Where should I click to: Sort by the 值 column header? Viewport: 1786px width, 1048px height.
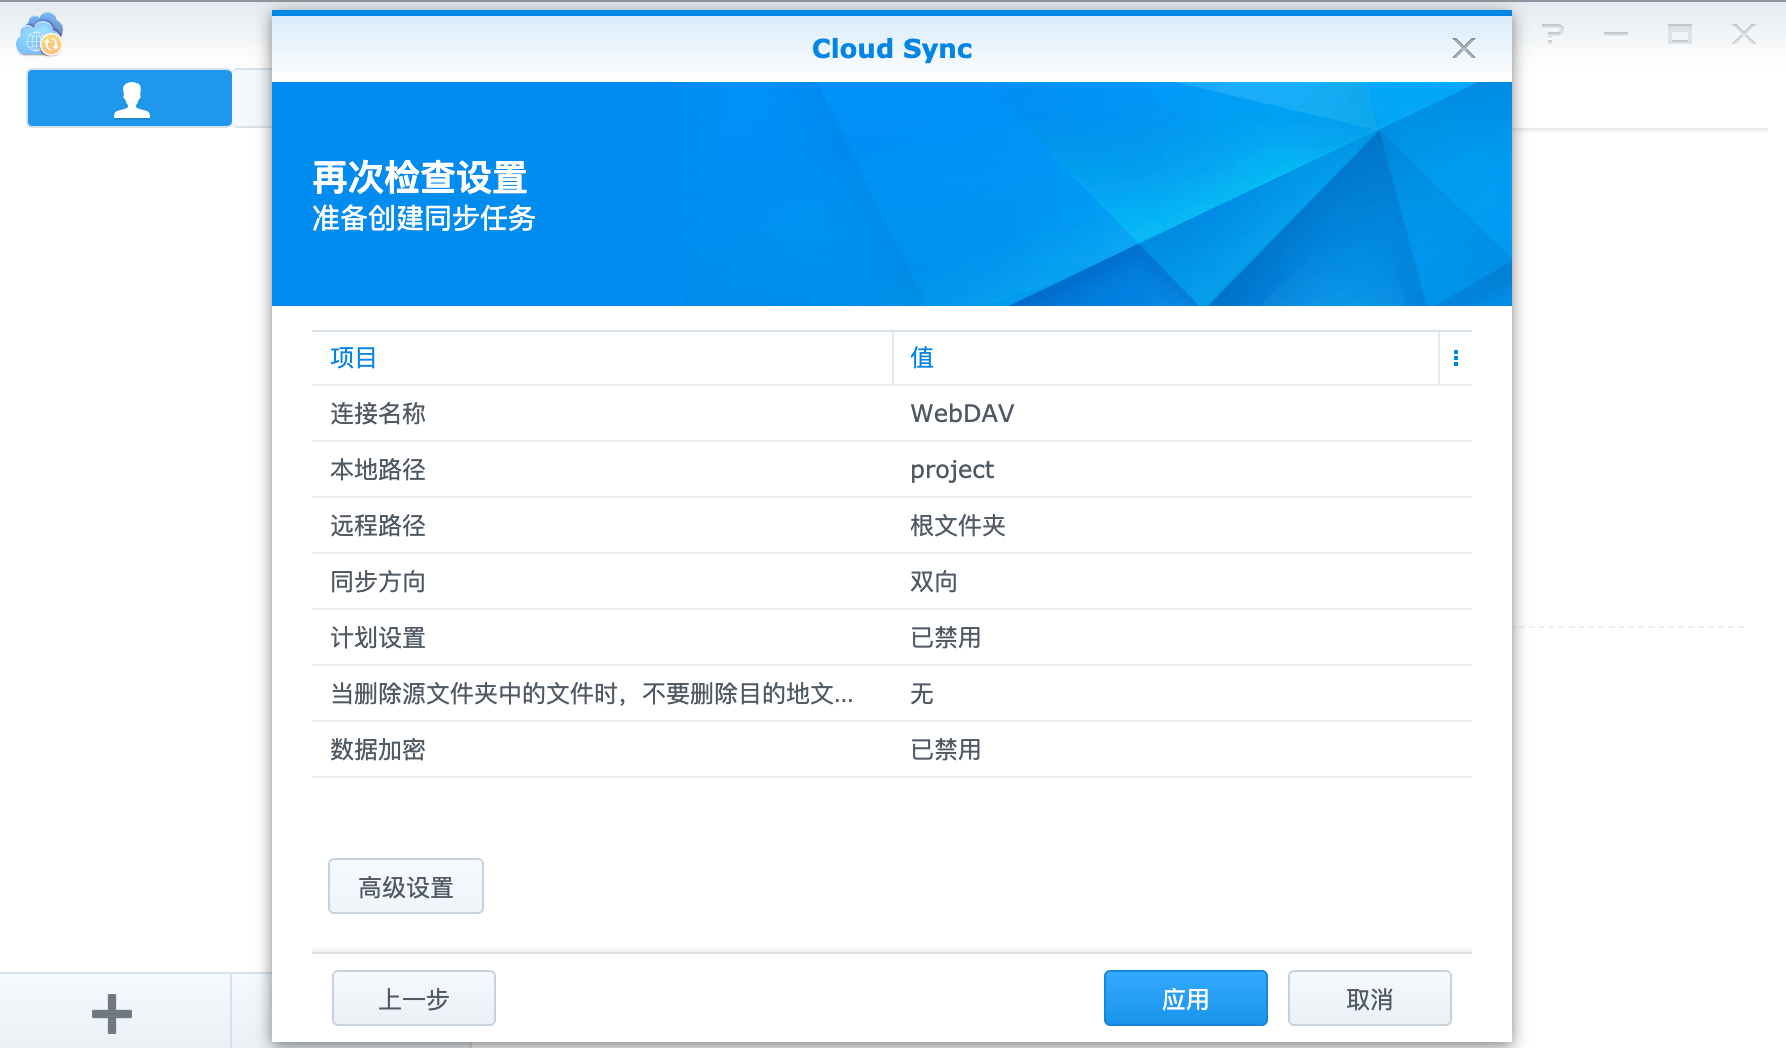pos(921,357)
